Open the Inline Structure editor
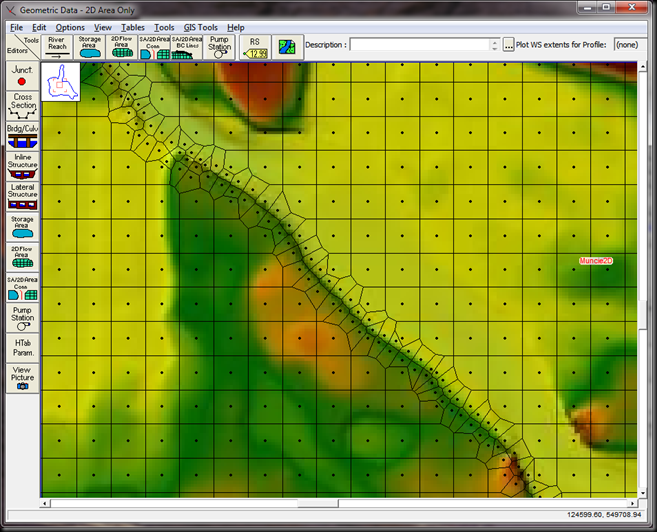657x532 pixels. [22, 165]
